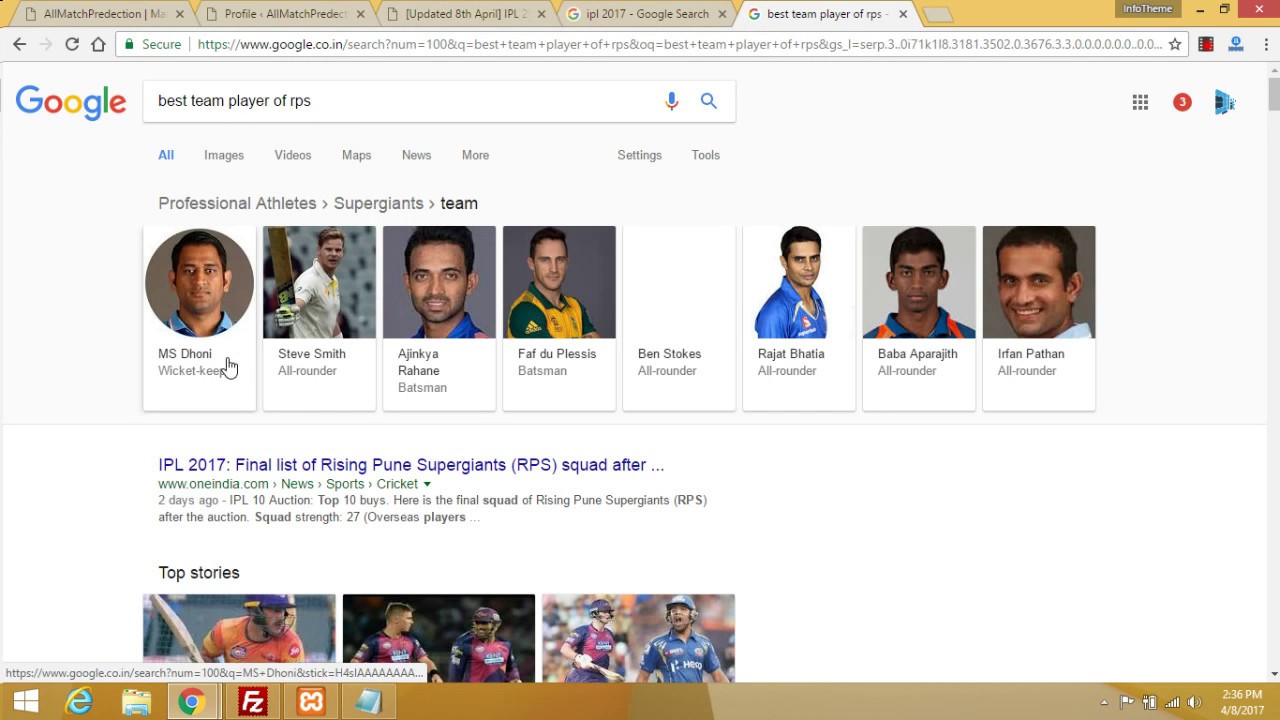The width and height of the screenshot is (1280, 720).
Task: Open IPL 2017 Final list RPS squad result
Action: [411, 465]
